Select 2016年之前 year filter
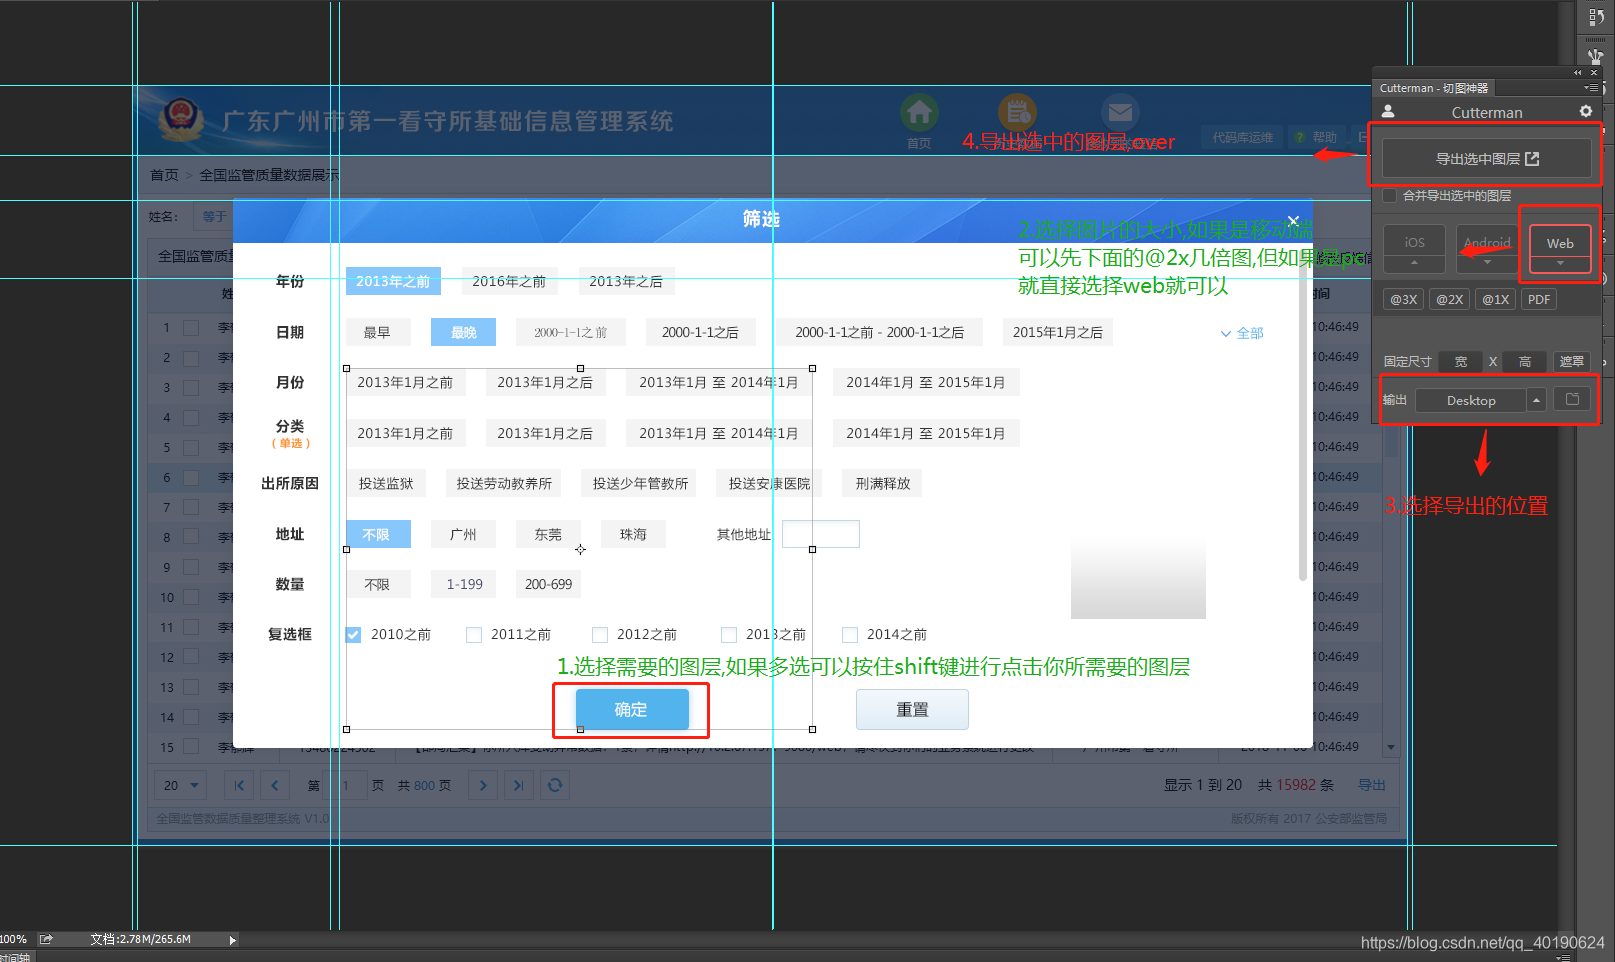1615x962 pixels. [509, 281]
